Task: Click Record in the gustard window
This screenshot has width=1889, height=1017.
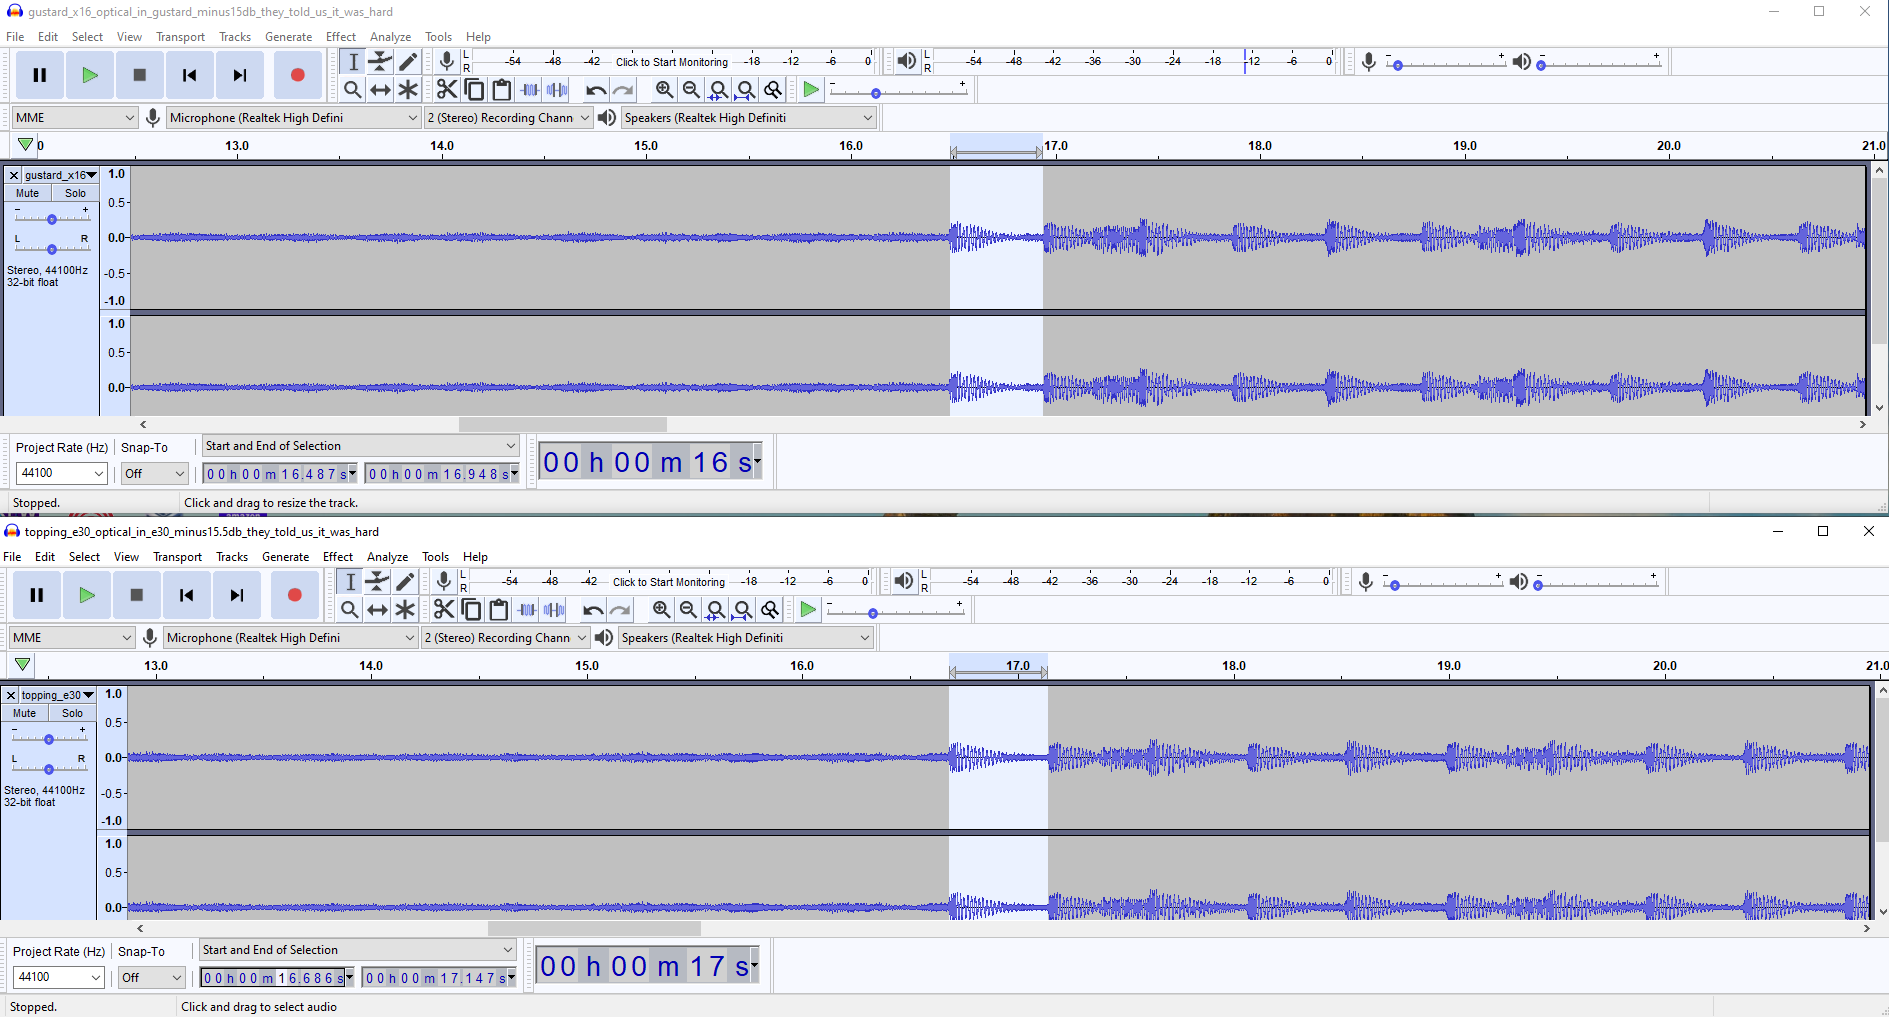Action: coord(297,75)
